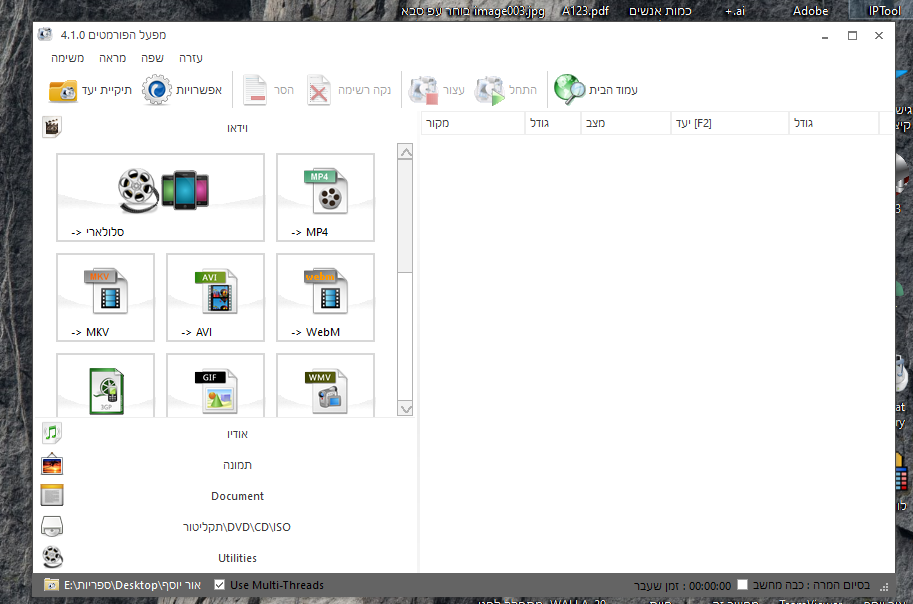Image resolution: width=913 pixels, height=604 pixels.
Task: Select the -> MKV conversion tile
Action: pos(105,297)
